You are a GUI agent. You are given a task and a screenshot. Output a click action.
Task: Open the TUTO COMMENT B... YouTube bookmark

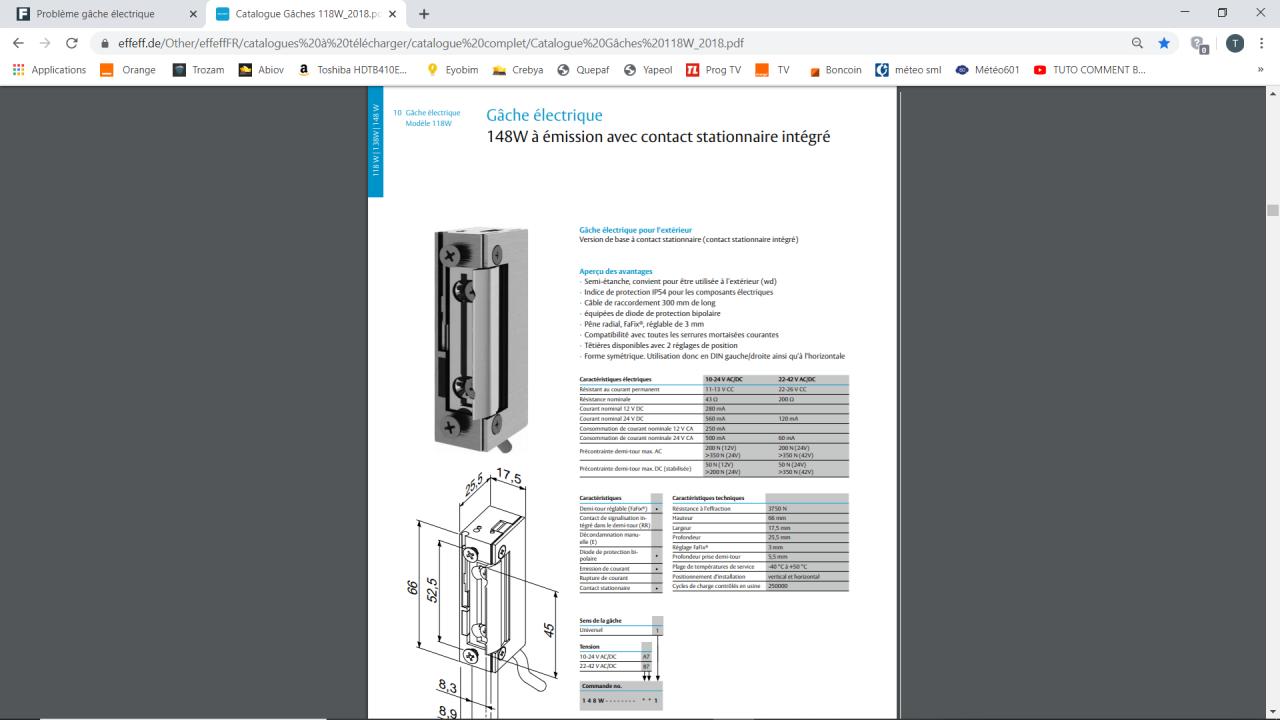[1089, 70]
